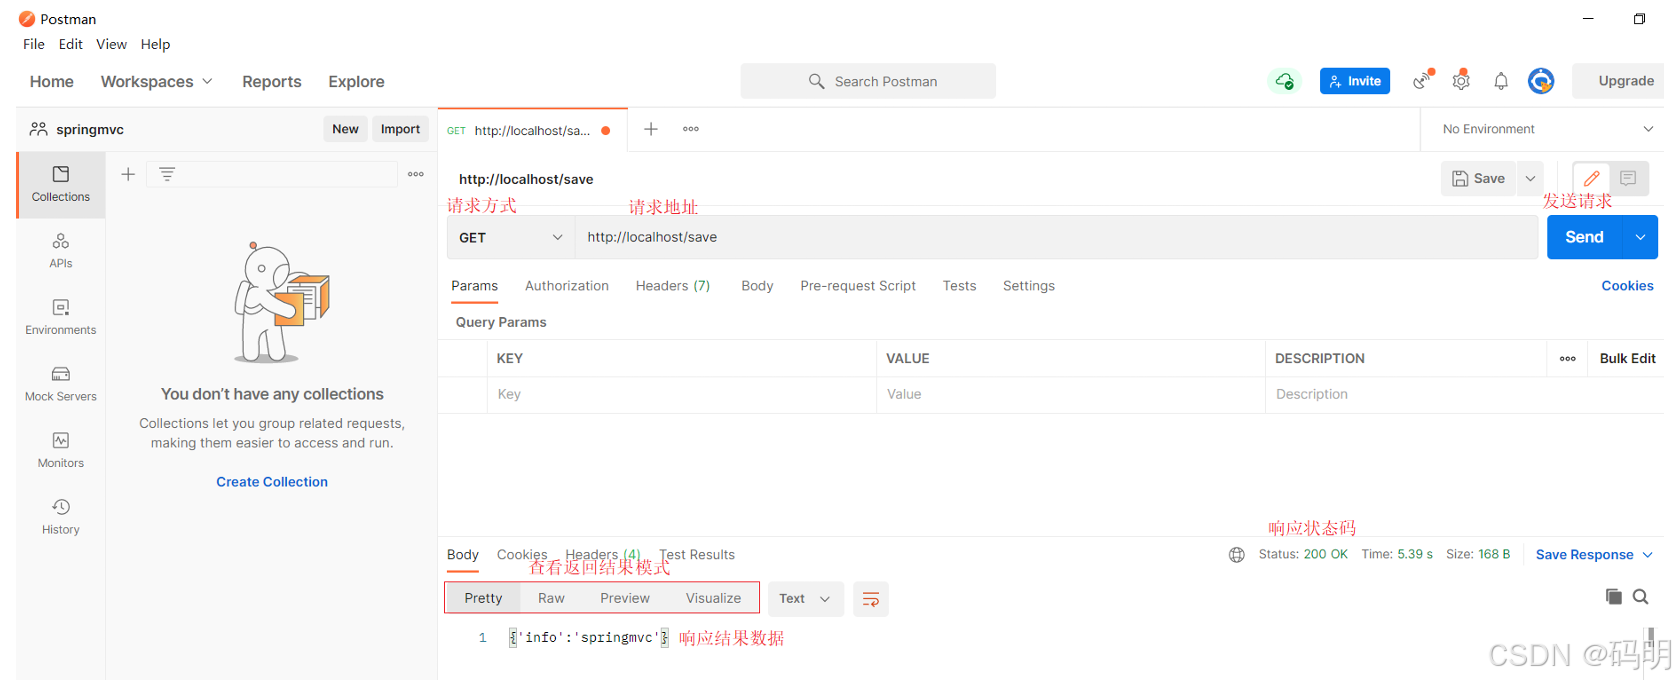
Task: Open the settings gear icon
Action: click(1461, 80)
